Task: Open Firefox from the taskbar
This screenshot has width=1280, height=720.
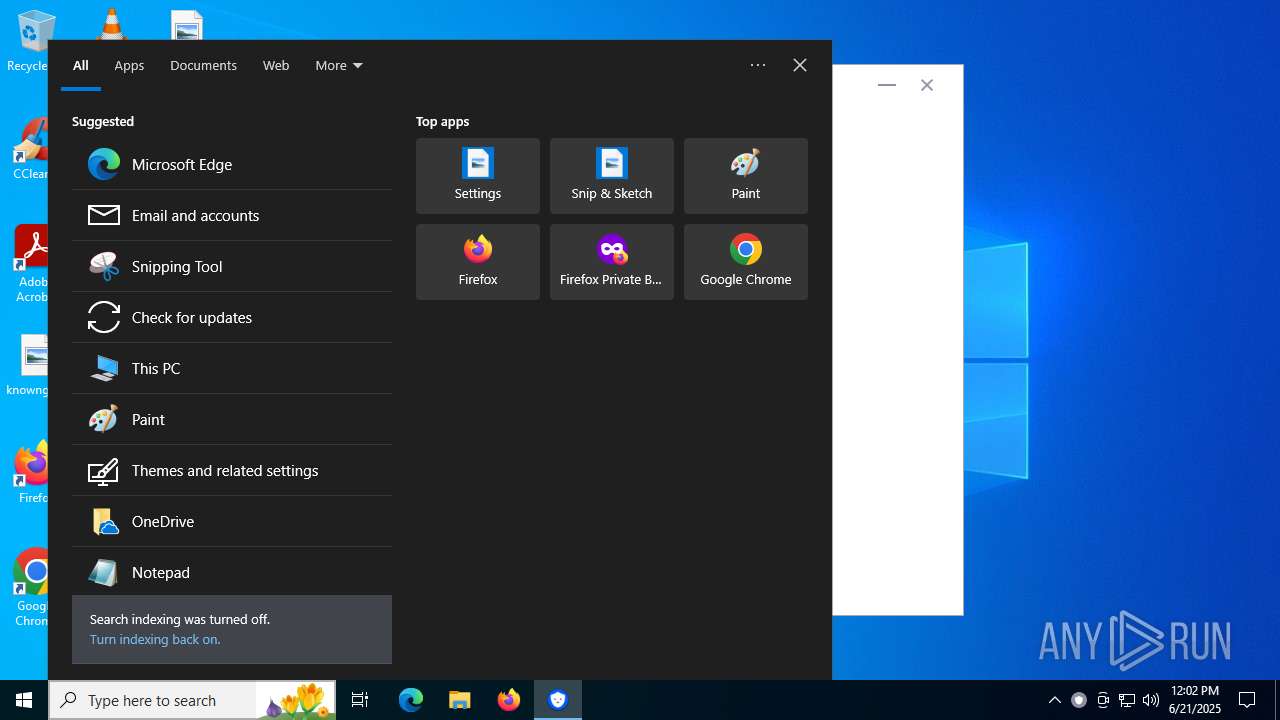Action: [509, 700]
